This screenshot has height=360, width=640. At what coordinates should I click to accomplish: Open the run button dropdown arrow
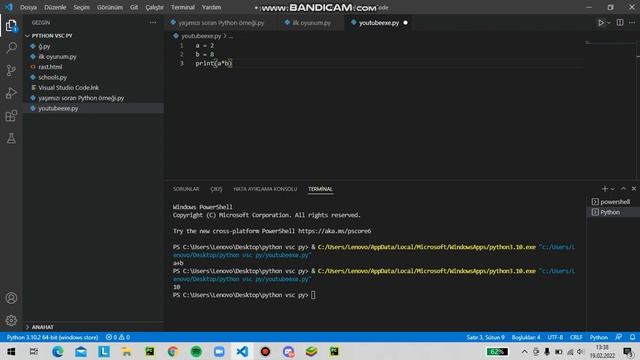(609, 23)
